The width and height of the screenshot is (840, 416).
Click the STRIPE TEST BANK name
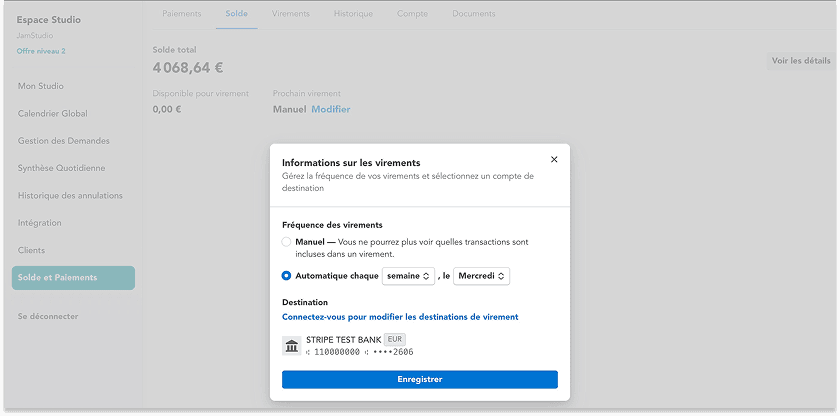(343, 340)
